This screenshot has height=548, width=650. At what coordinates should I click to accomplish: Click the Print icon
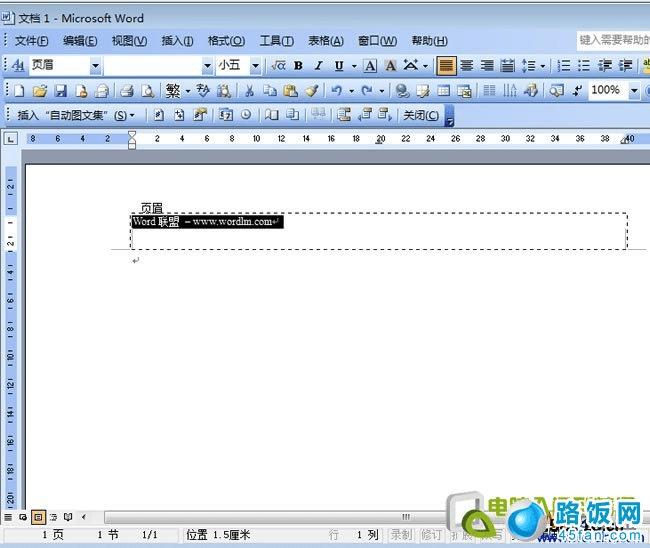tap(127, 91)
